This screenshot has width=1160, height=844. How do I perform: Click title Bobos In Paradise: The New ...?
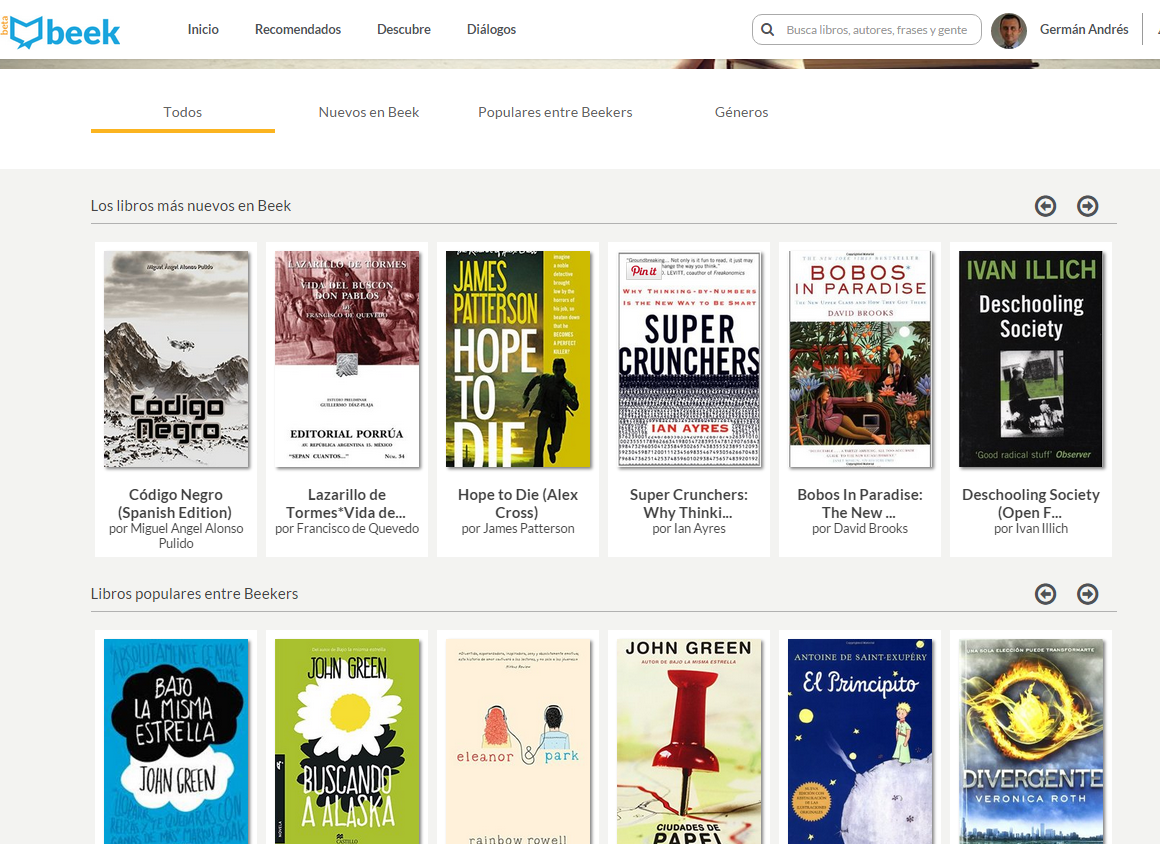[x=860, y=504]
